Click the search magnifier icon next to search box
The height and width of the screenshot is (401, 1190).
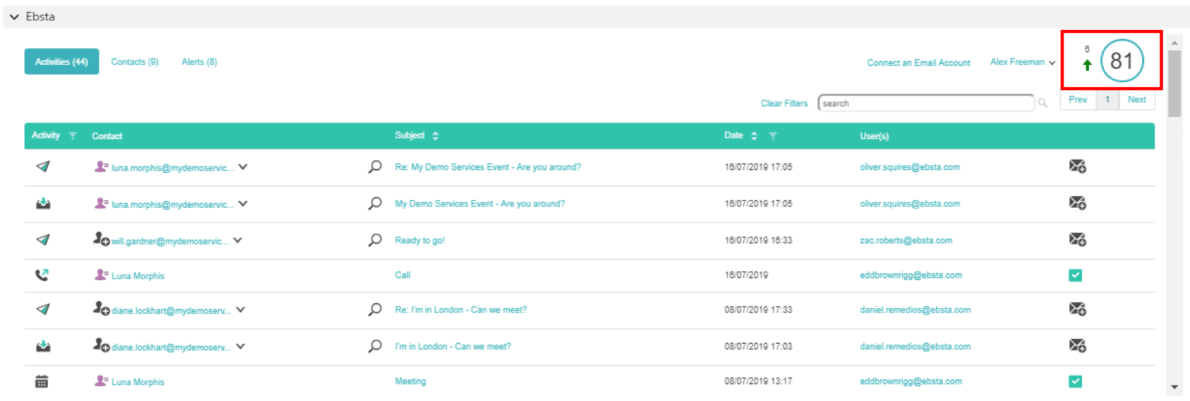coord(1042,102)
